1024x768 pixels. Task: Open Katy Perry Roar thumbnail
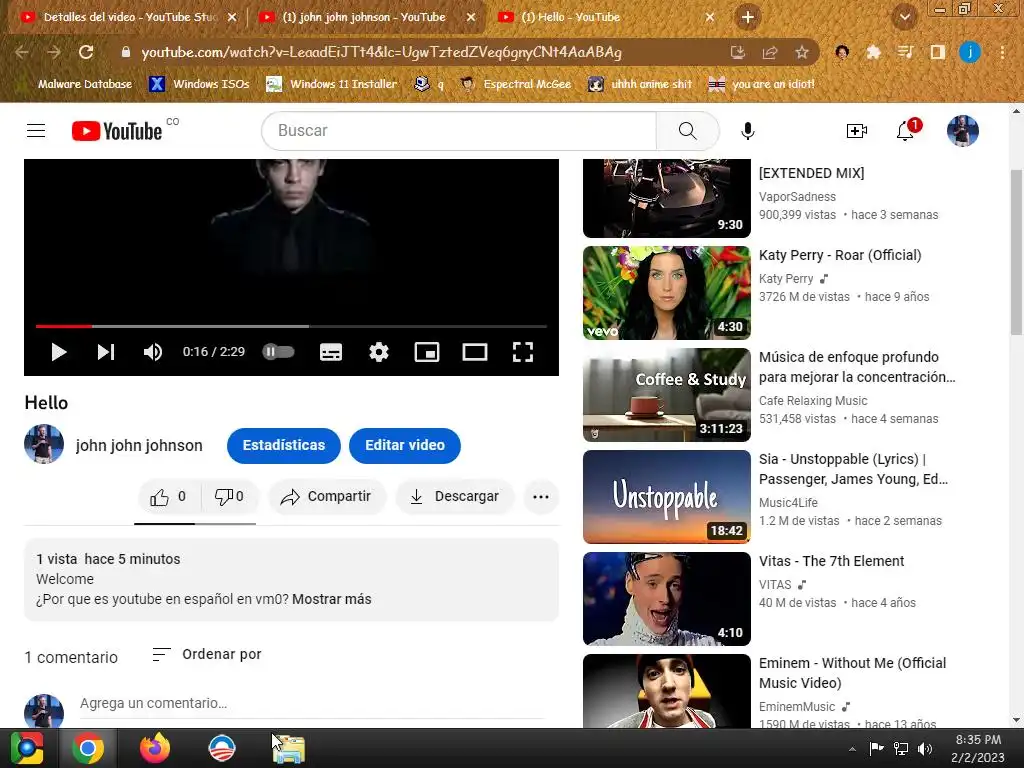(667, 293)
